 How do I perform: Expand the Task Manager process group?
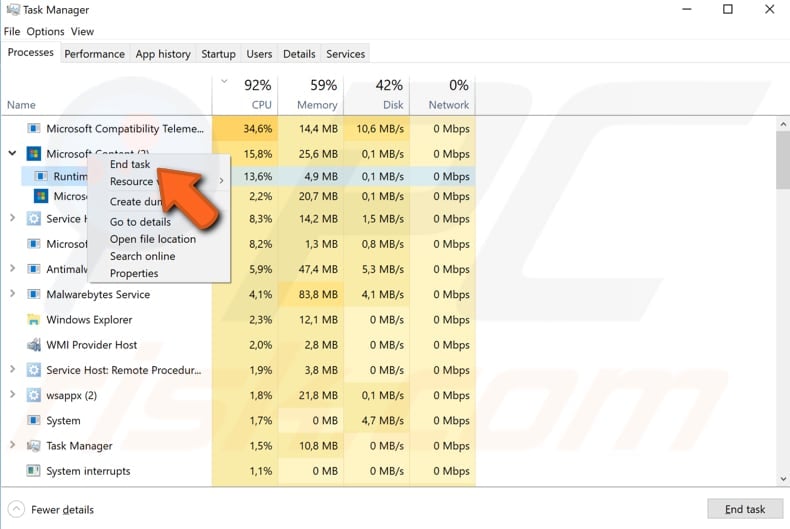point(13,445)
